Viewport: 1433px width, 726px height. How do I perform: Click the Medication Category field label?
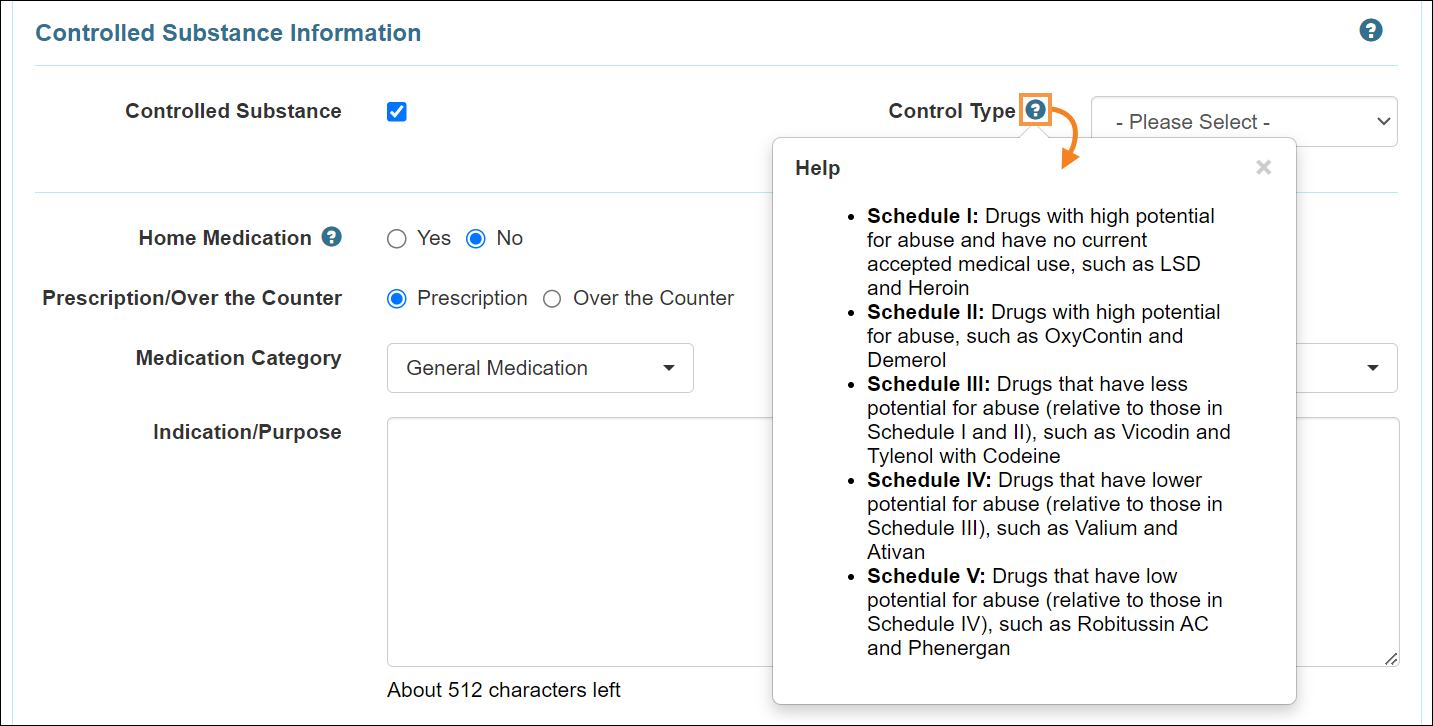[x=238, y=358]
